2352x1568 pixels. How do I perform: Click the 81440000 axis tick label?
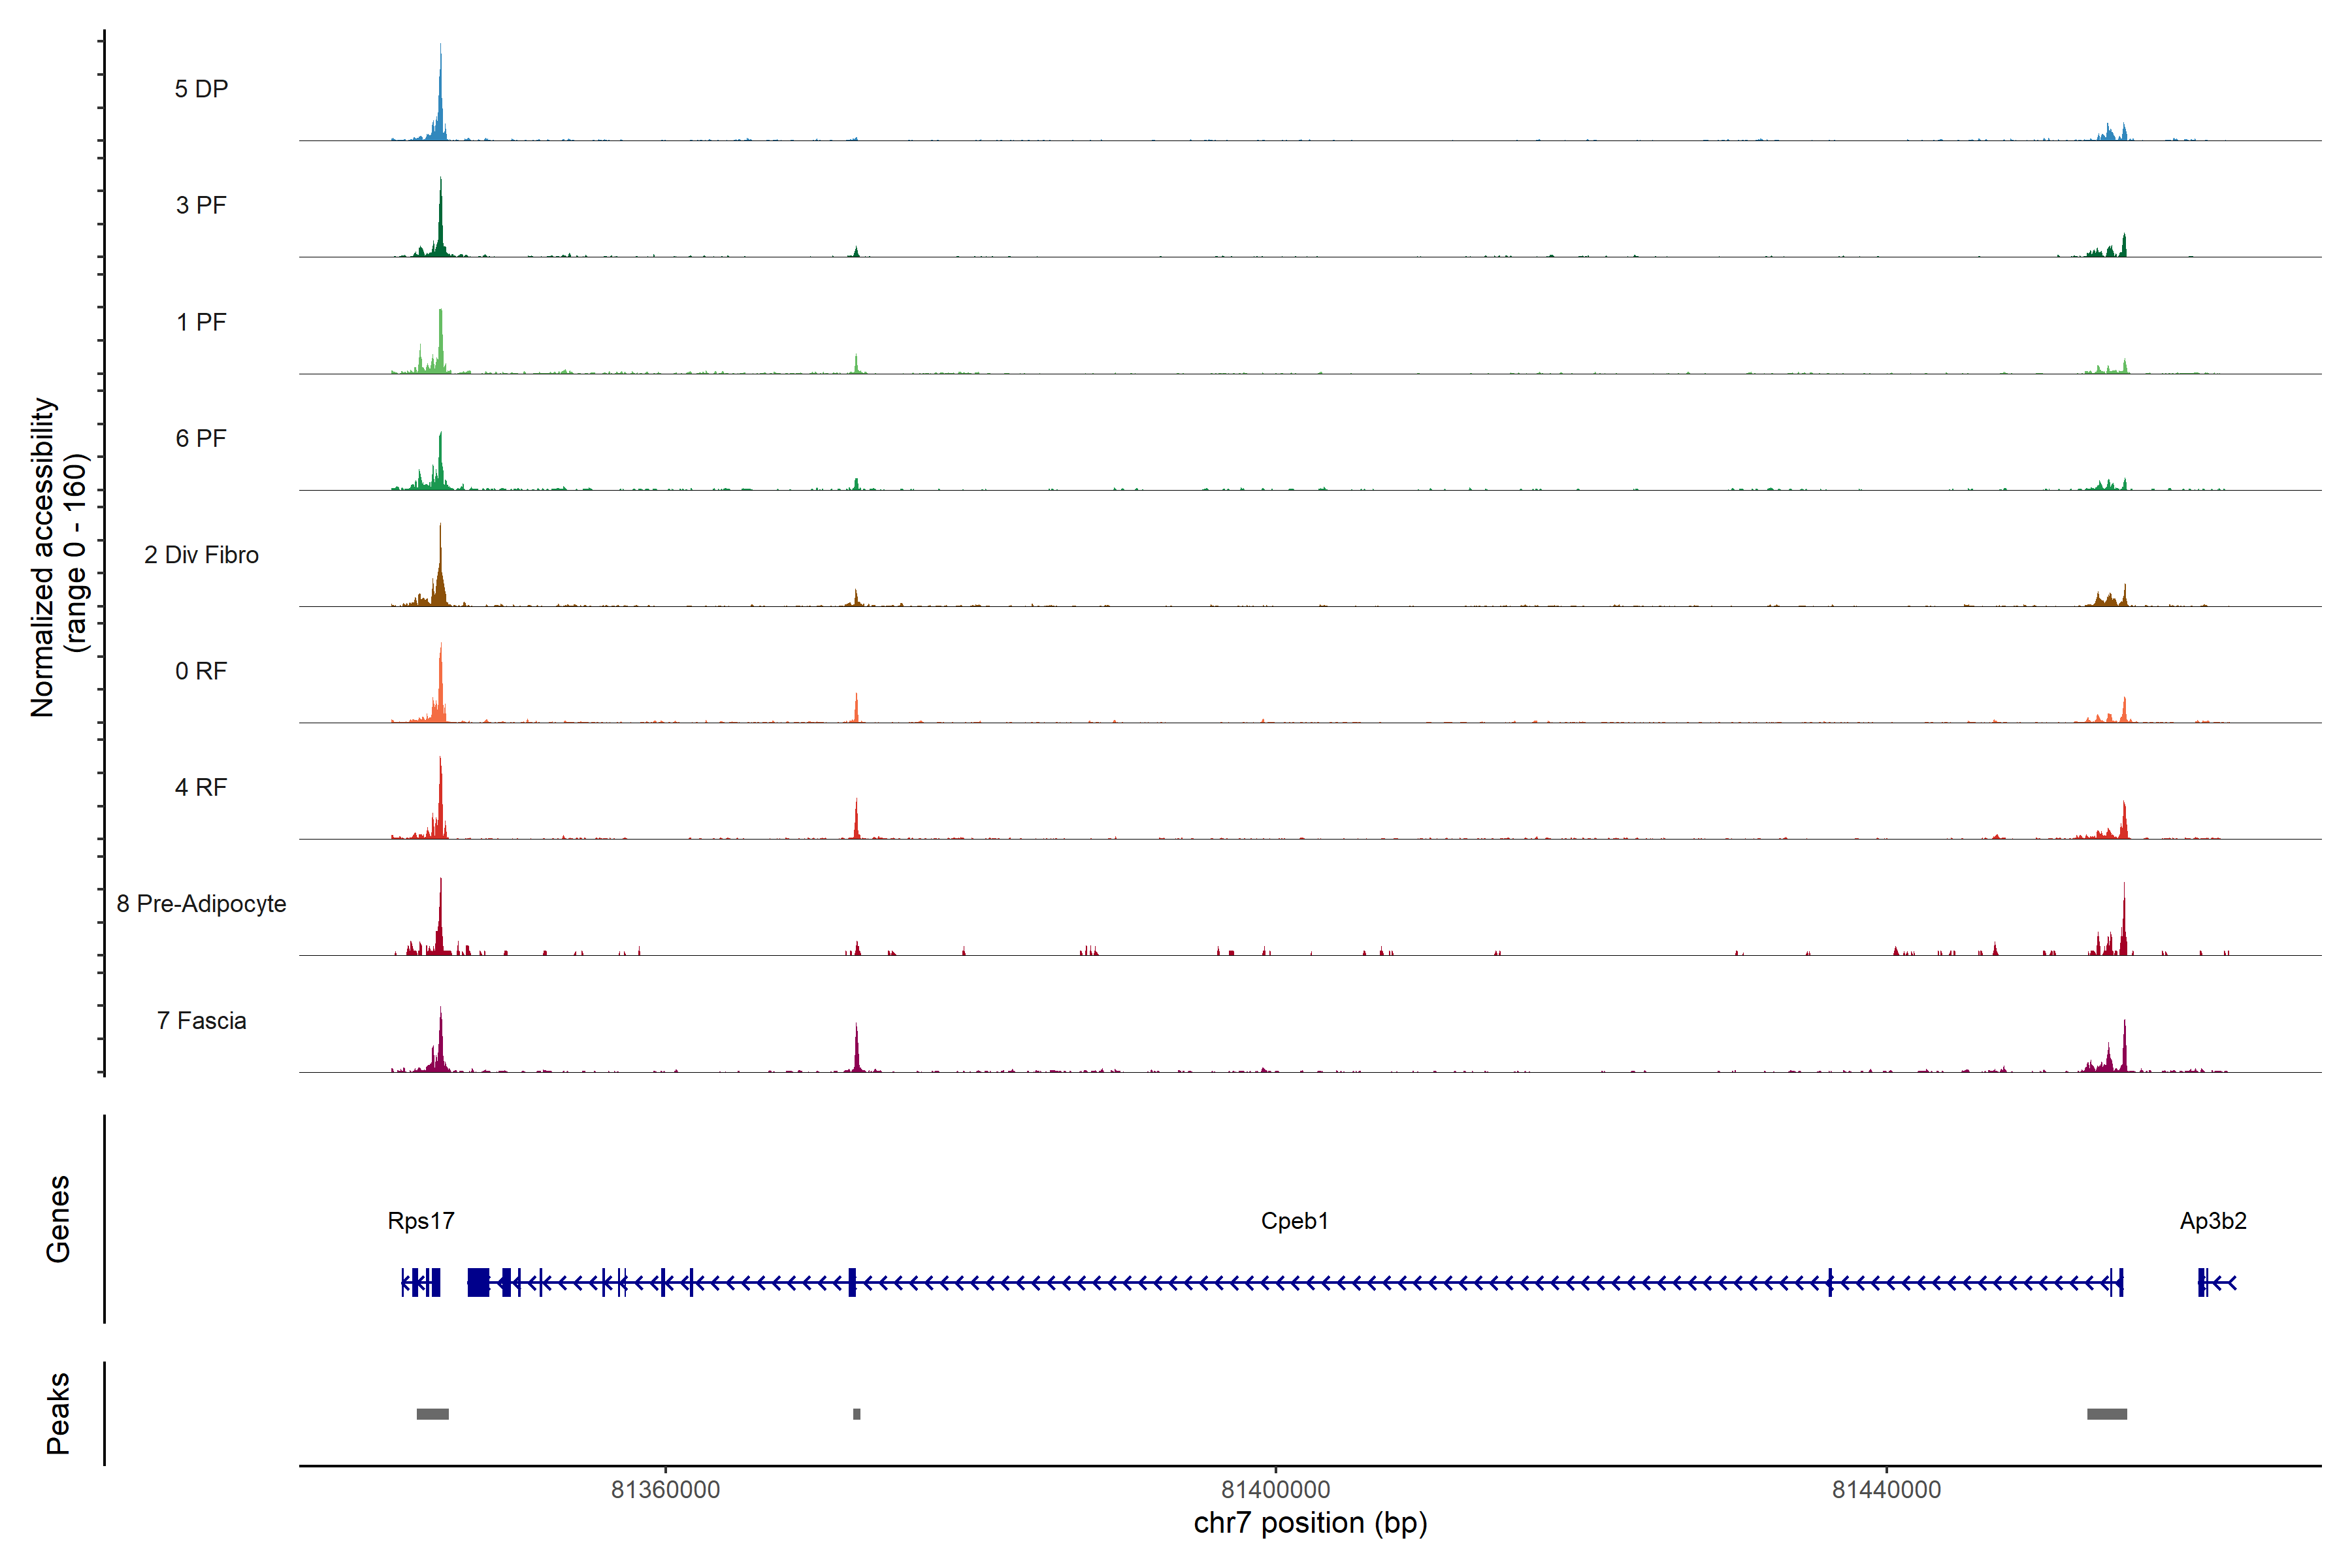1886,1489
